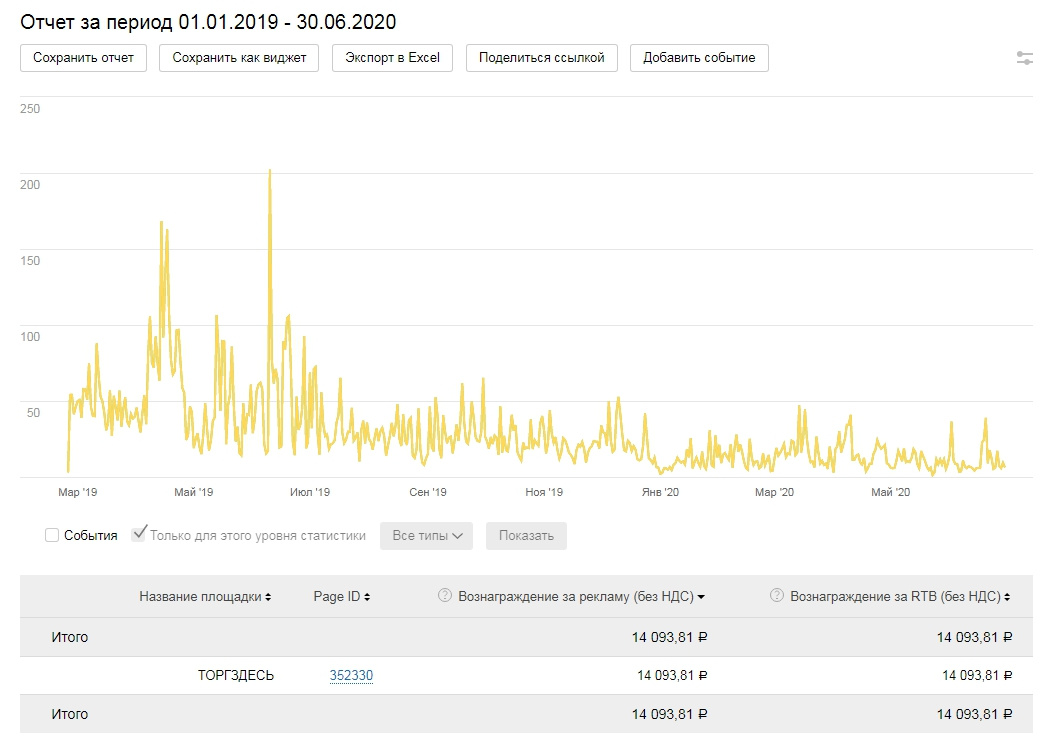Click the 50 y-axis value
1045x747 pixels.
[33, 412]
